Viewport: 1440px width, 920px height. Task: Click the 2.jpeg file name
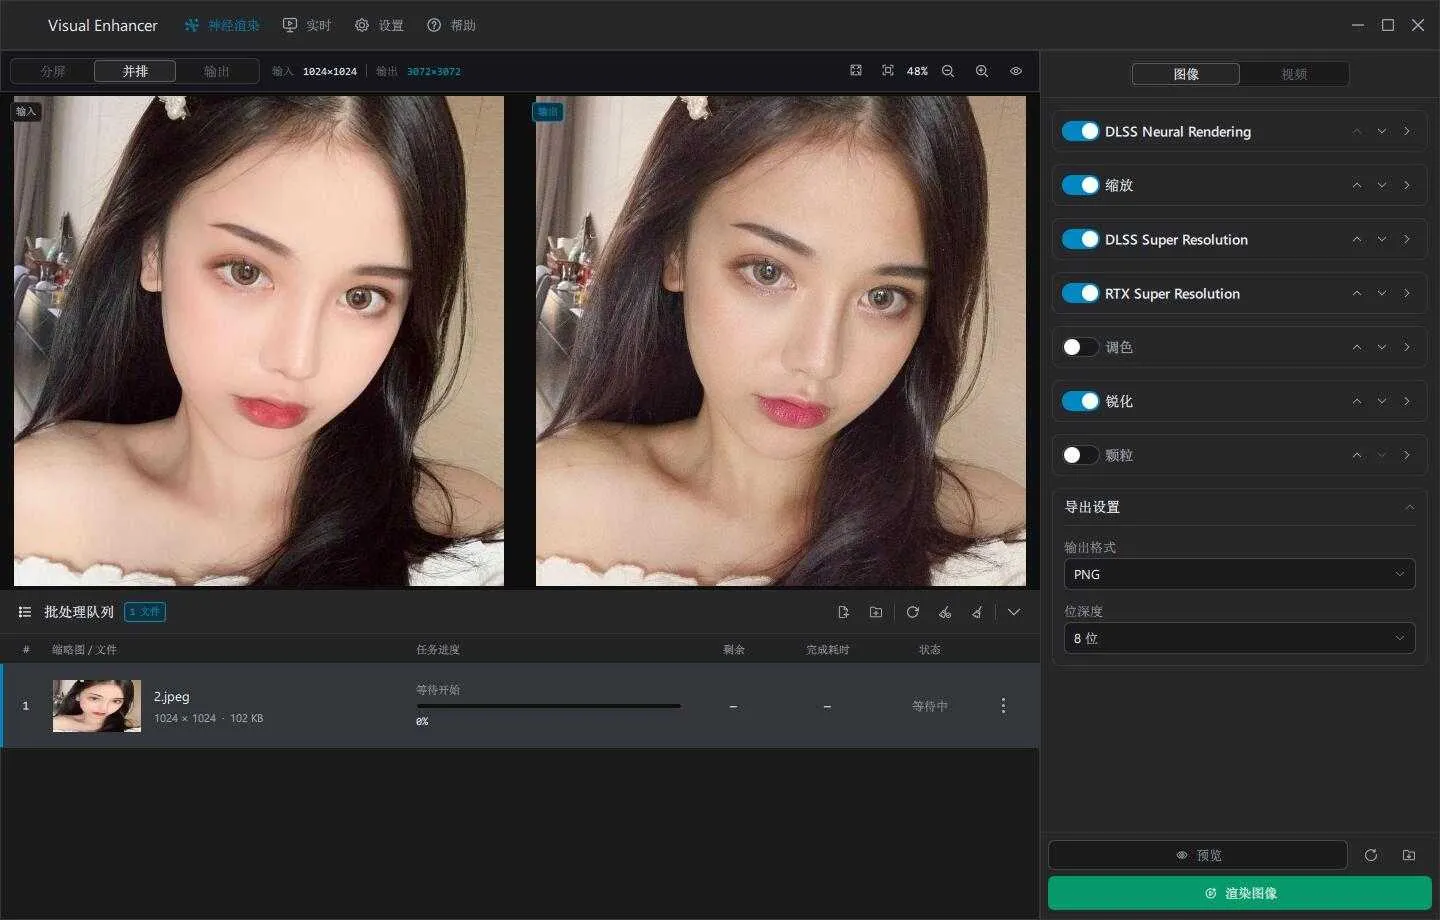pos(172,696)
